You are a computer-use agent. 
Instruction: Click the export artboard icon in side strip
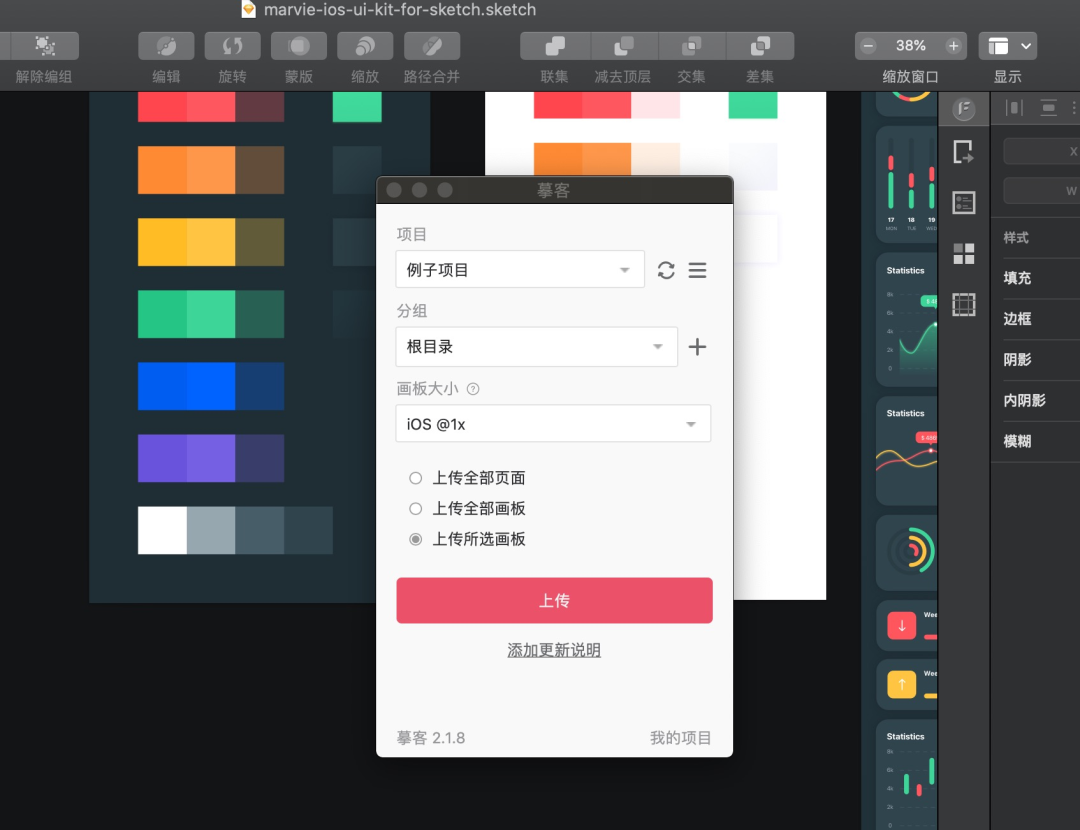click(963, 152)
